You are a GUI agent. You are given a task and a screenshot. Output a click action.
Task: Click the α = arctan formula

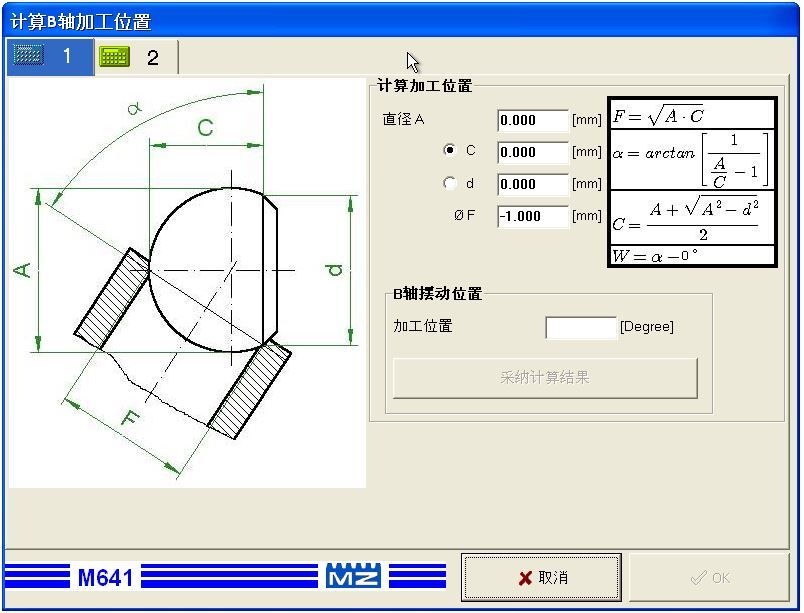691,159
